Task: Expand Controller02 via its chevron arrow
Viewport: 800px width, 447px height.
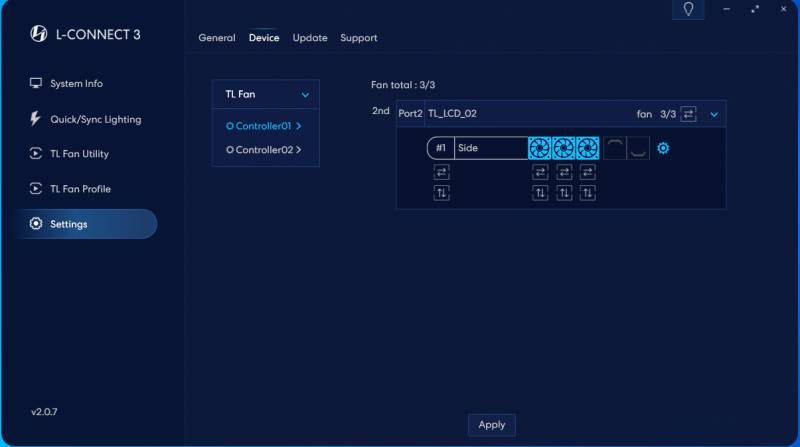Action: 298,150
